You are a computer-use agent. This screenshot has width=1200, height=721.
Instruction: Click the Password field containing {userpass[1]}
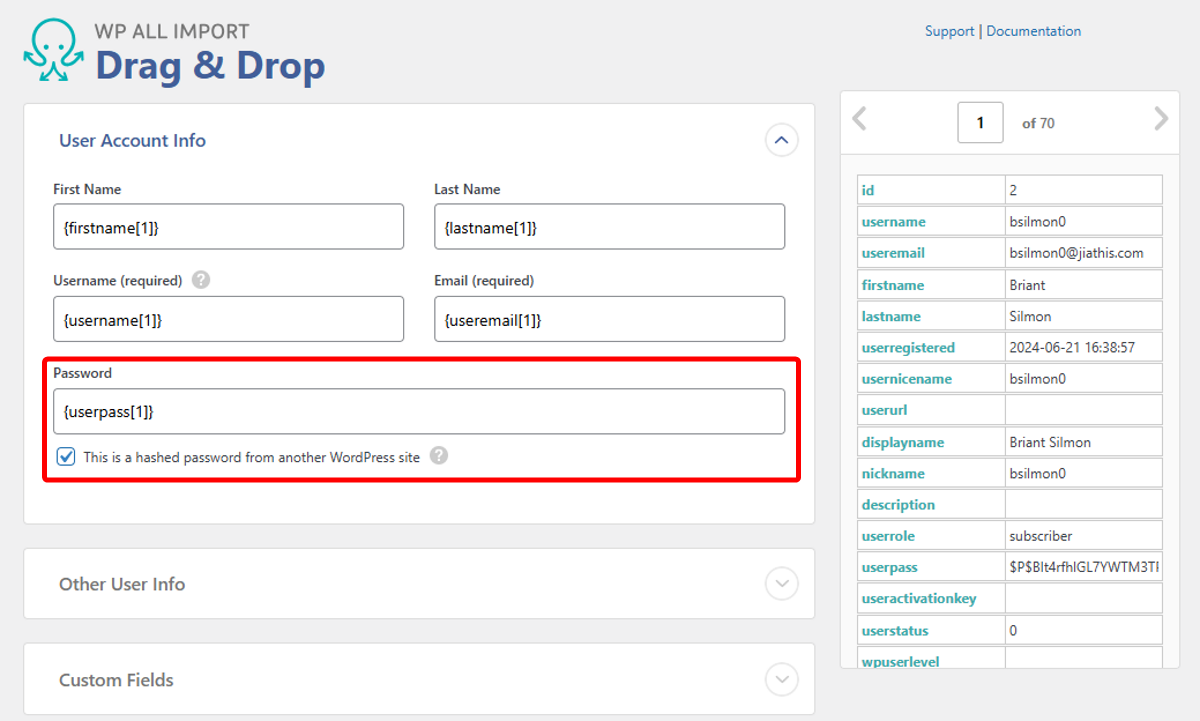(x=419, y=411)
